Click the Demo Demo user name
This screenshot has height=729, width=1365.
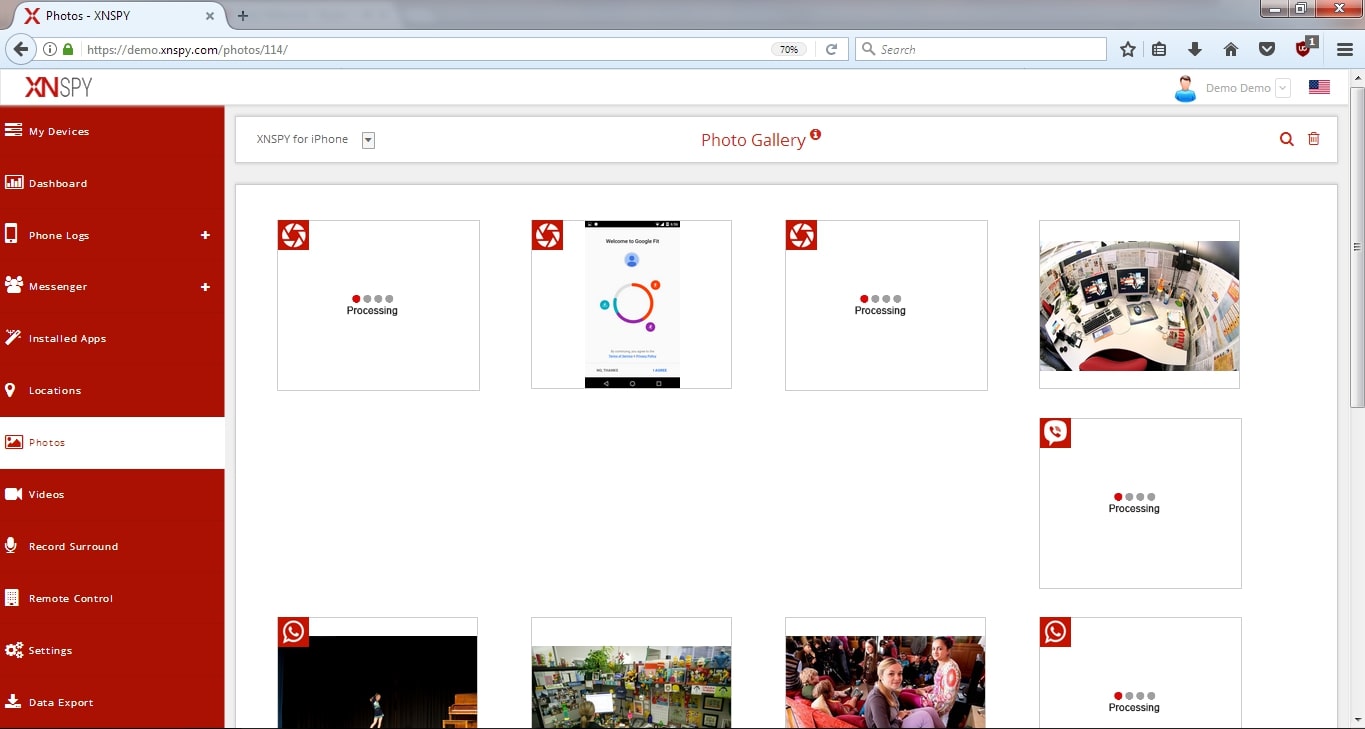(1238, 88)
